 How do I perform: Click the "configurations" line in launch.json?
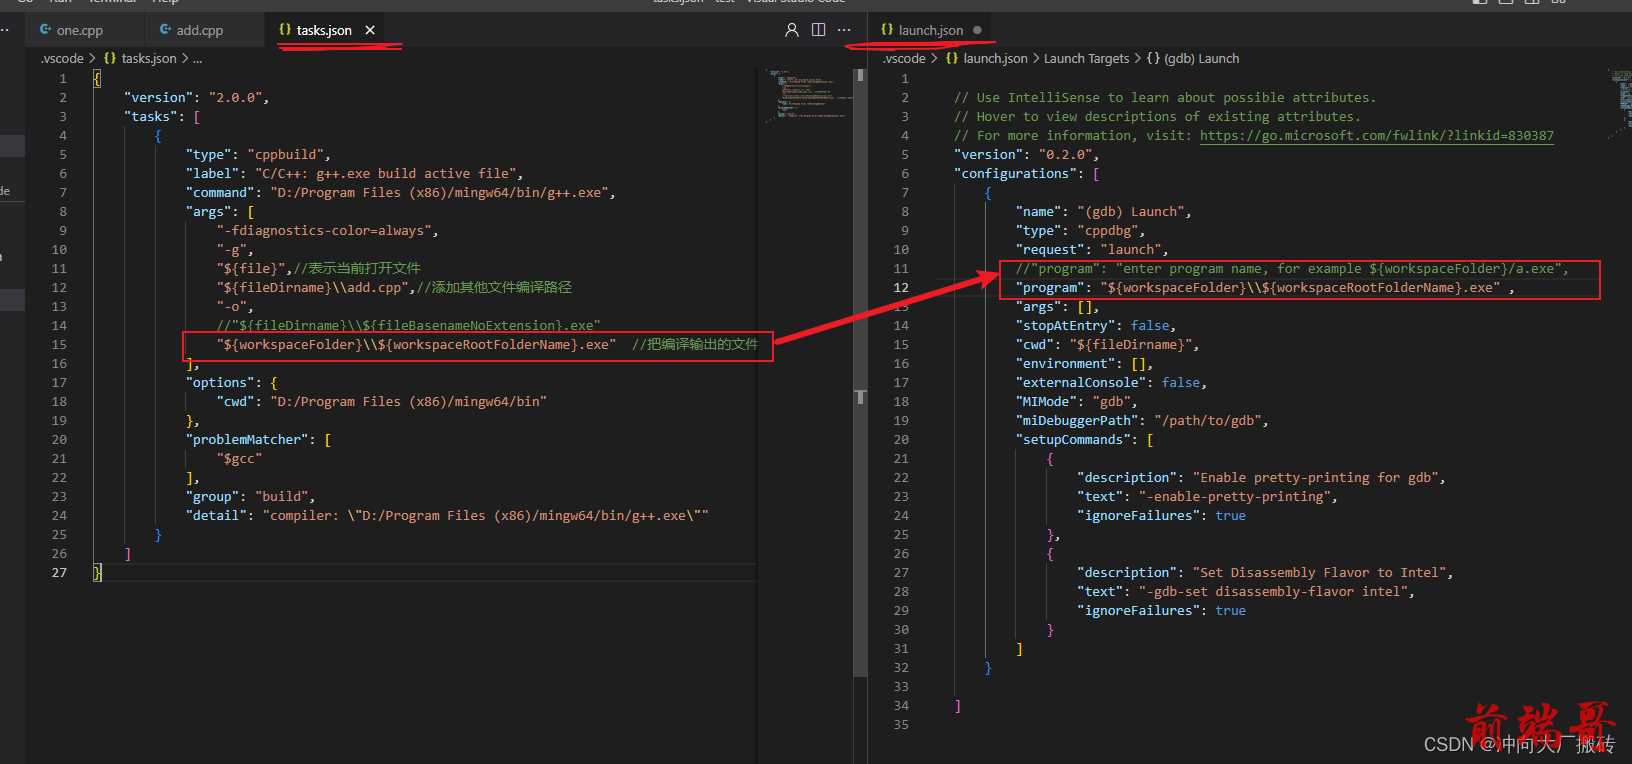(1027, 174)
